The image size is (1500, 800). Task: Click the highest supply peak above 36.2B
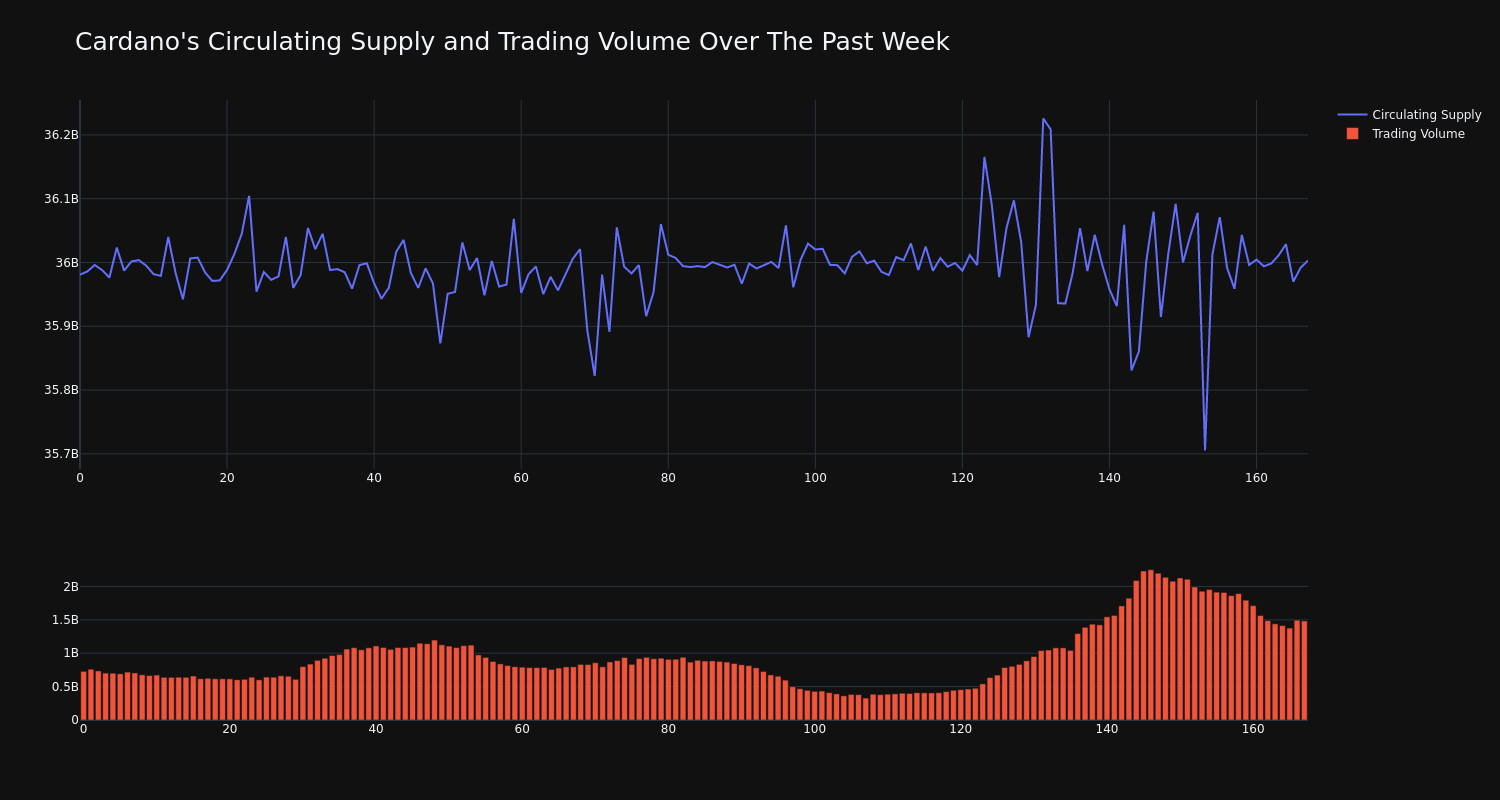(1043, 119)
